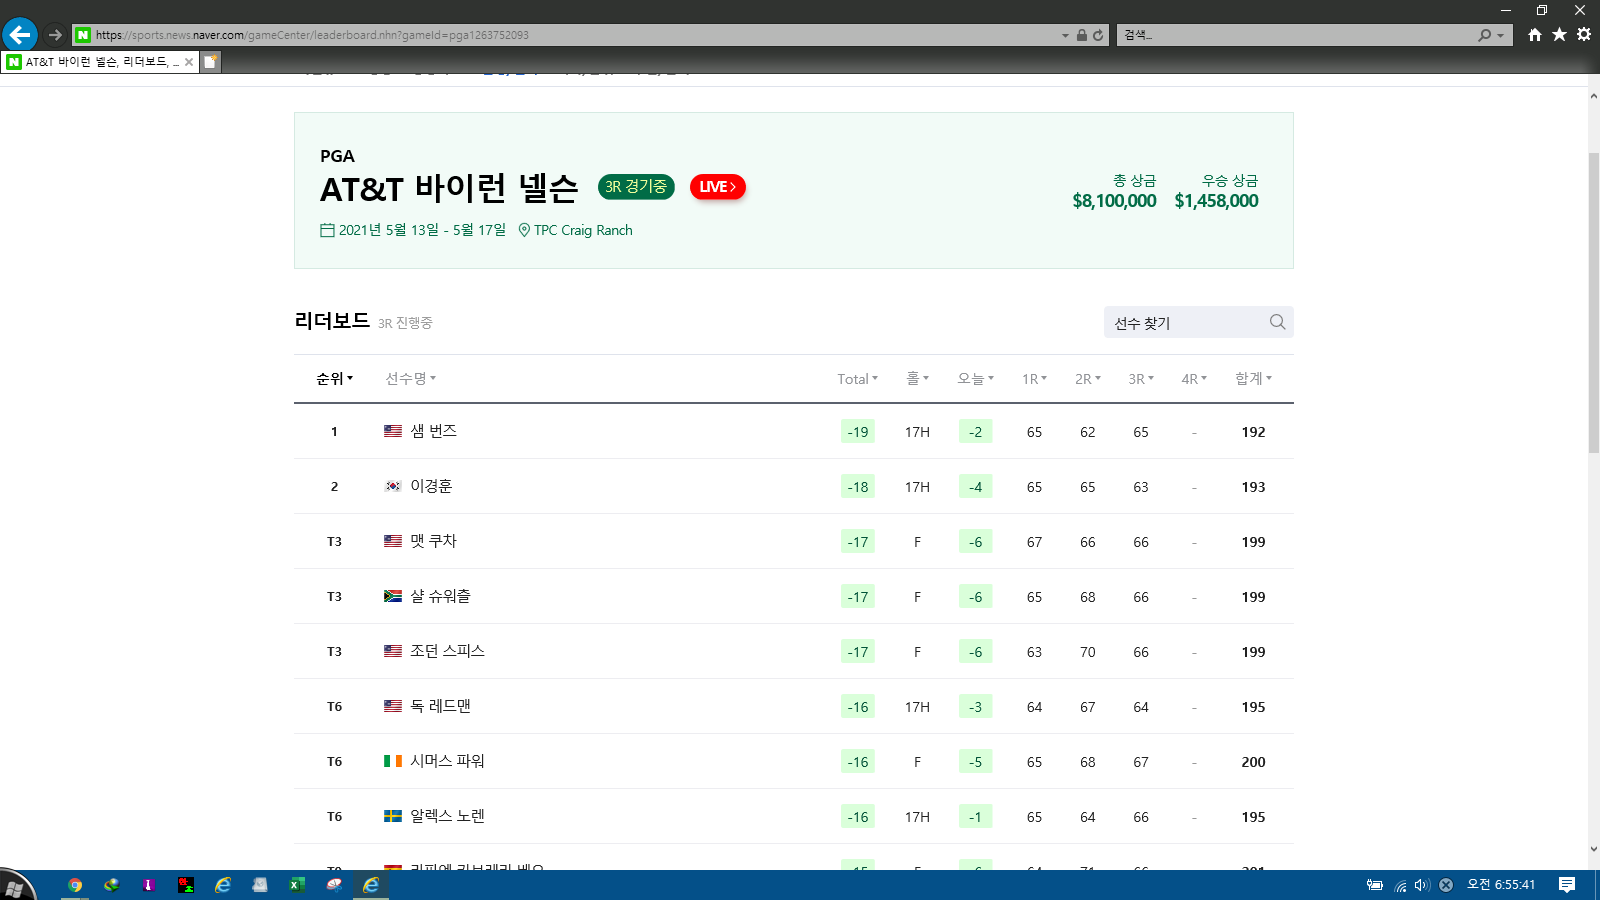Sort by 2R column header
The width and height of the screenshot is (1600, 900).
coord(1088,379)
